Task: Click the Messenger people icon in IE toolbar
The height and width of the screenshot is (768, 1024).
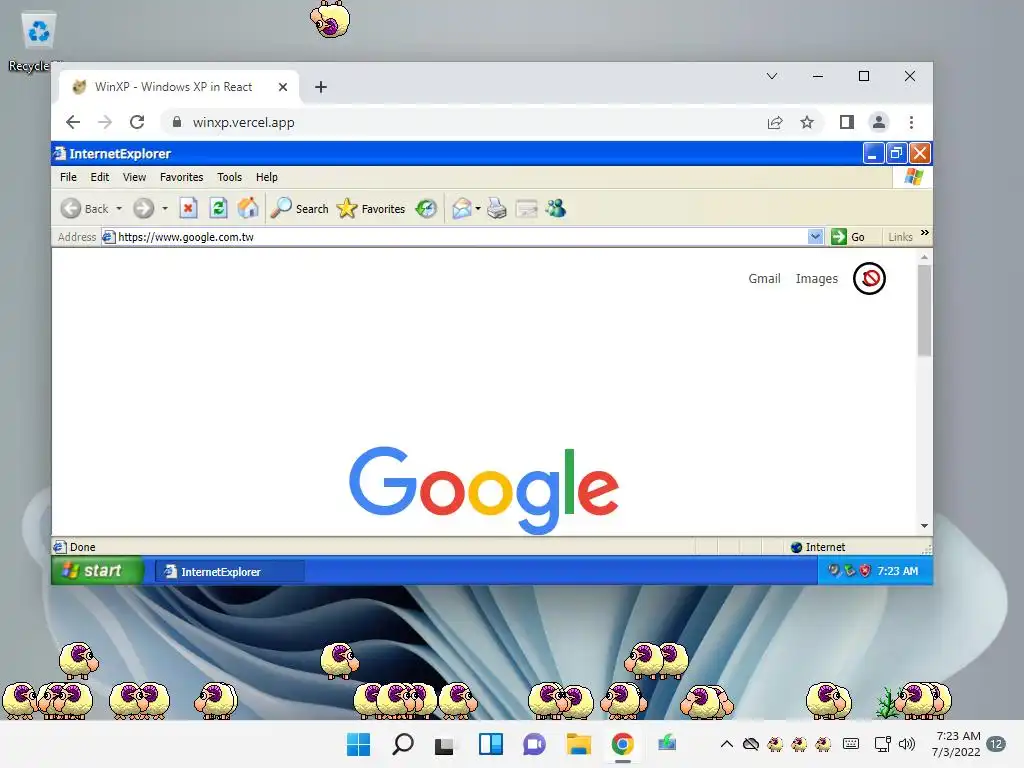Action: 556,208
